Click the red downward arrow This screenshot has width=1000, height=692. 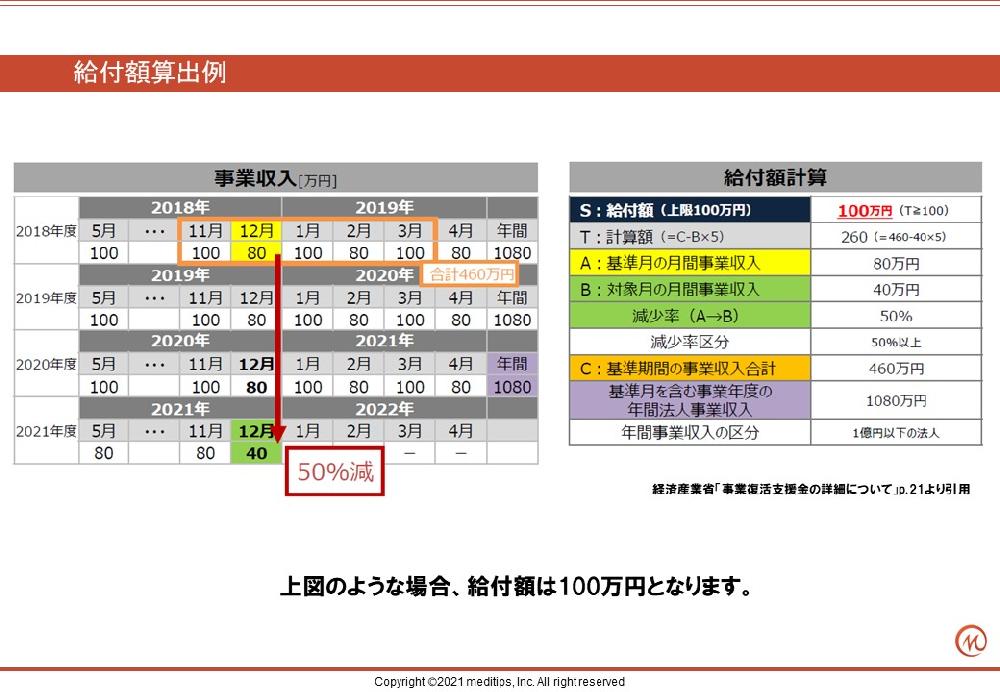pyautogui.click(x=277, y=350)
